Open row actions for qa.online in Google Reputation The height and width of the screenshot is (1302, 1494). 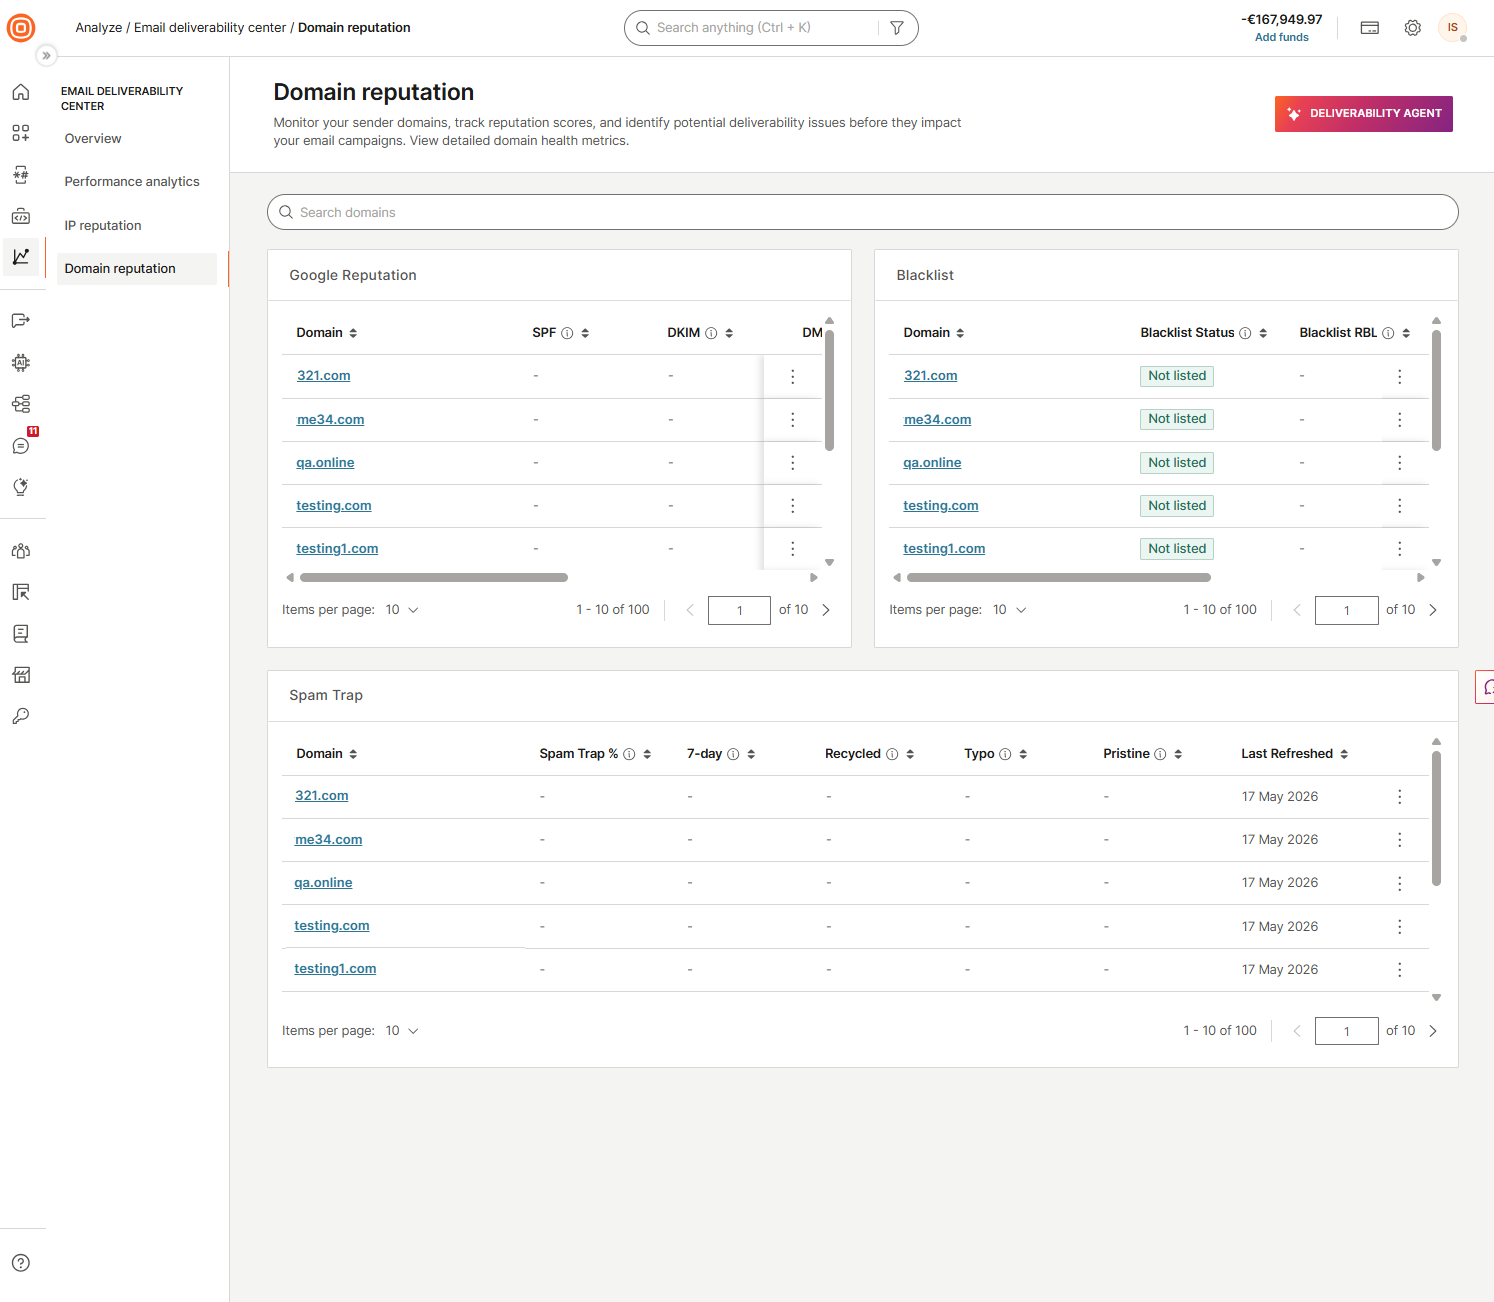(793, 463)
